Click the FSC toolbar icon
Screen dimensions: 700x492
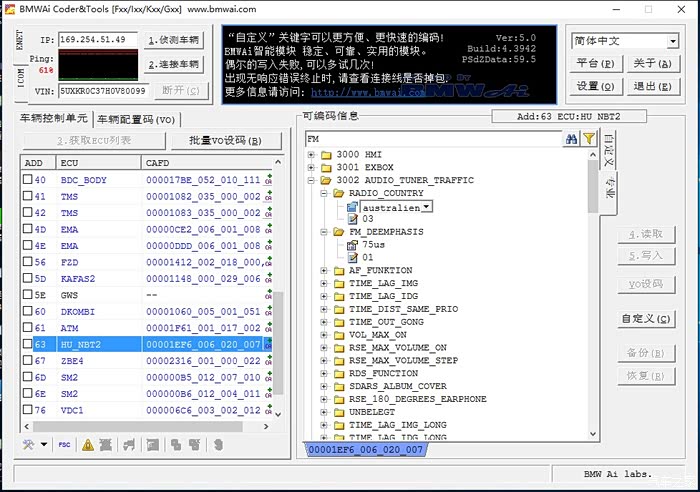coord(64,445)
